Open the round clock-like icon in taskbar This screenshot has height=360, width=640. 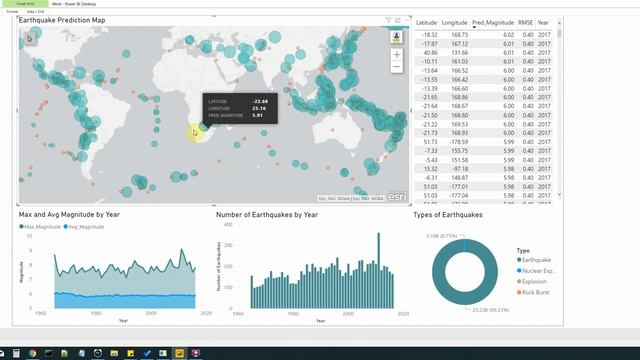tap(98, 353)
